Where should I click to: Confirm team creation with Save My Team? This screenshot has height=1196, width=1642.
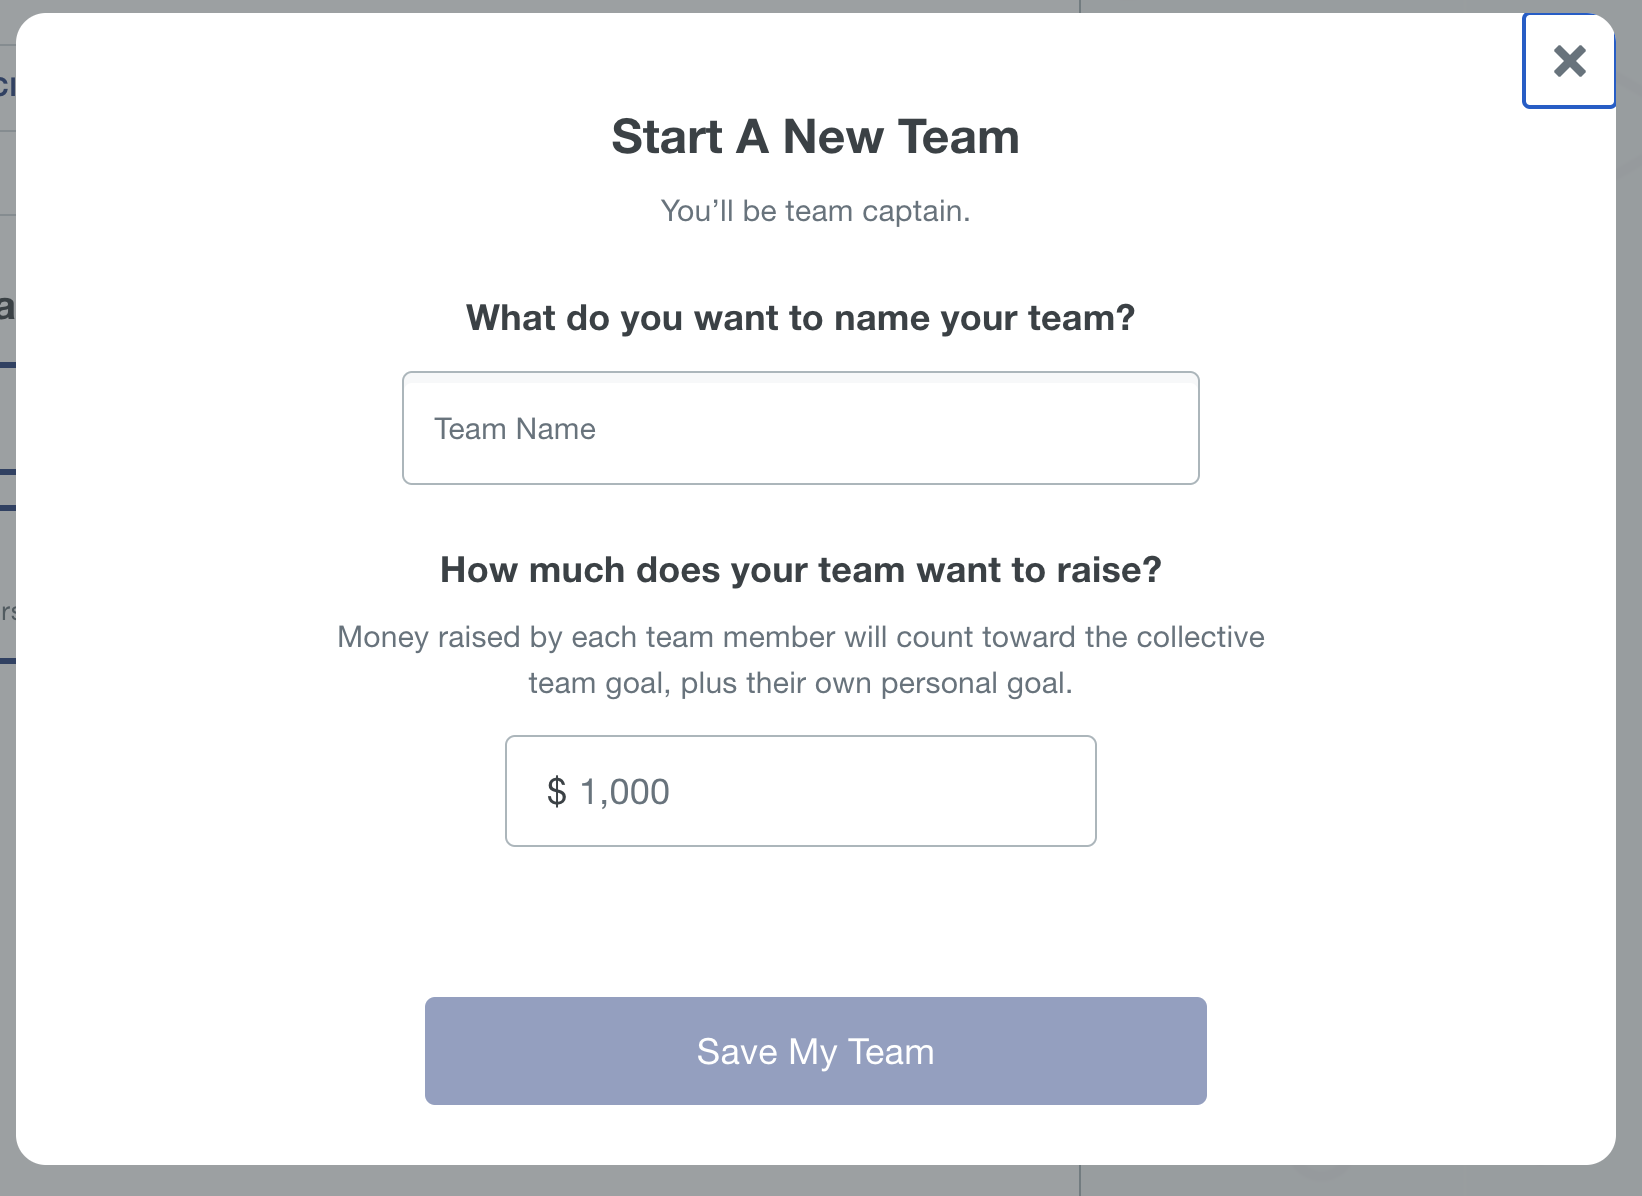(x=815, y=1050)
